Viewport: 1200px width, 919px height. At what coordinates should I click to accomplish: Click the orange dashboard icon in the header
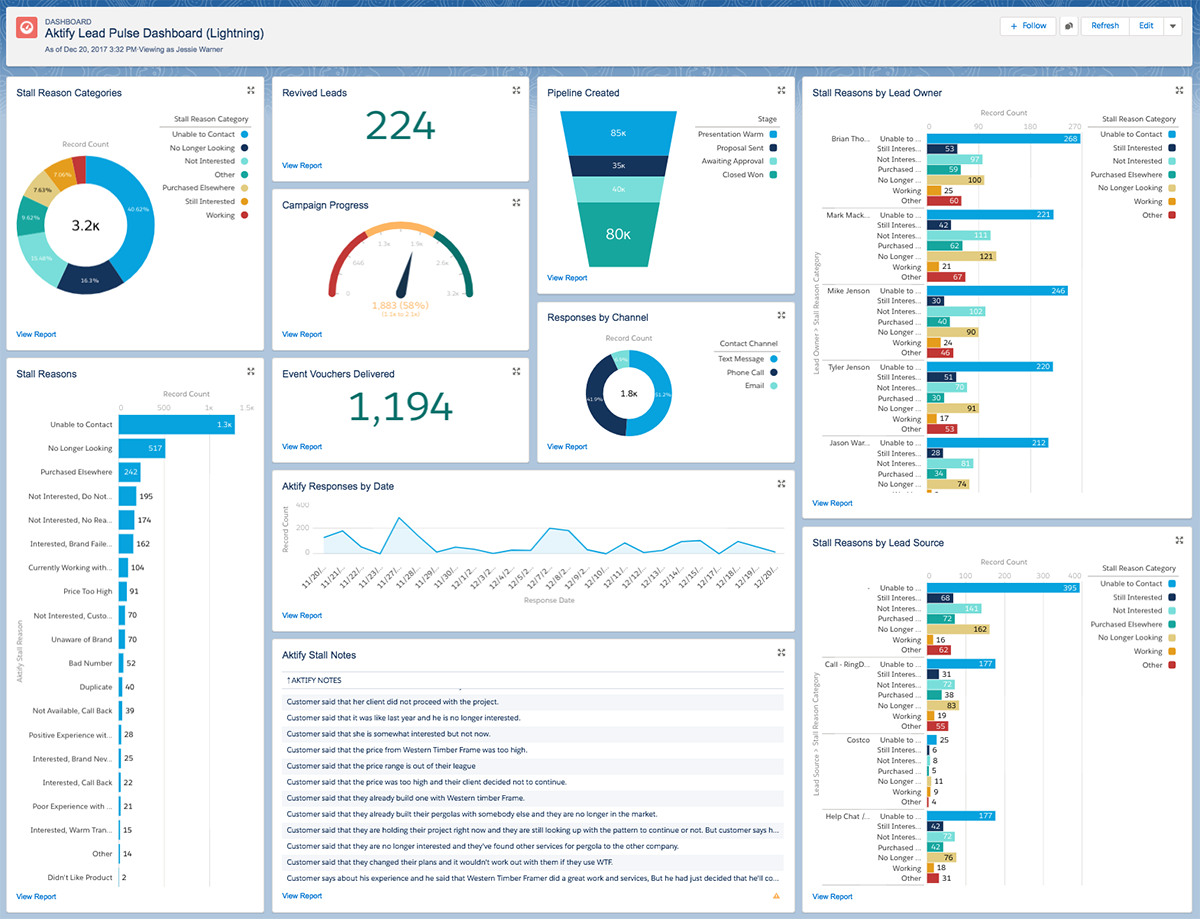pos(26,30)
